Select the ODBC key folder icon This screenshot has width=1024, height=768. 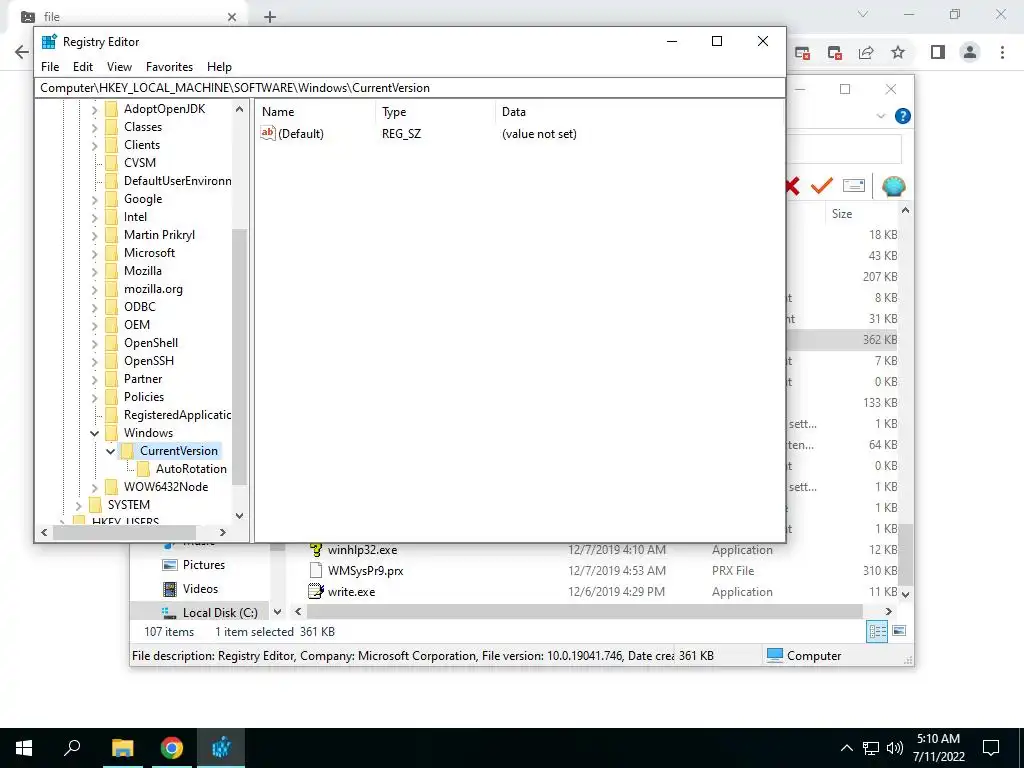point(112,307)
